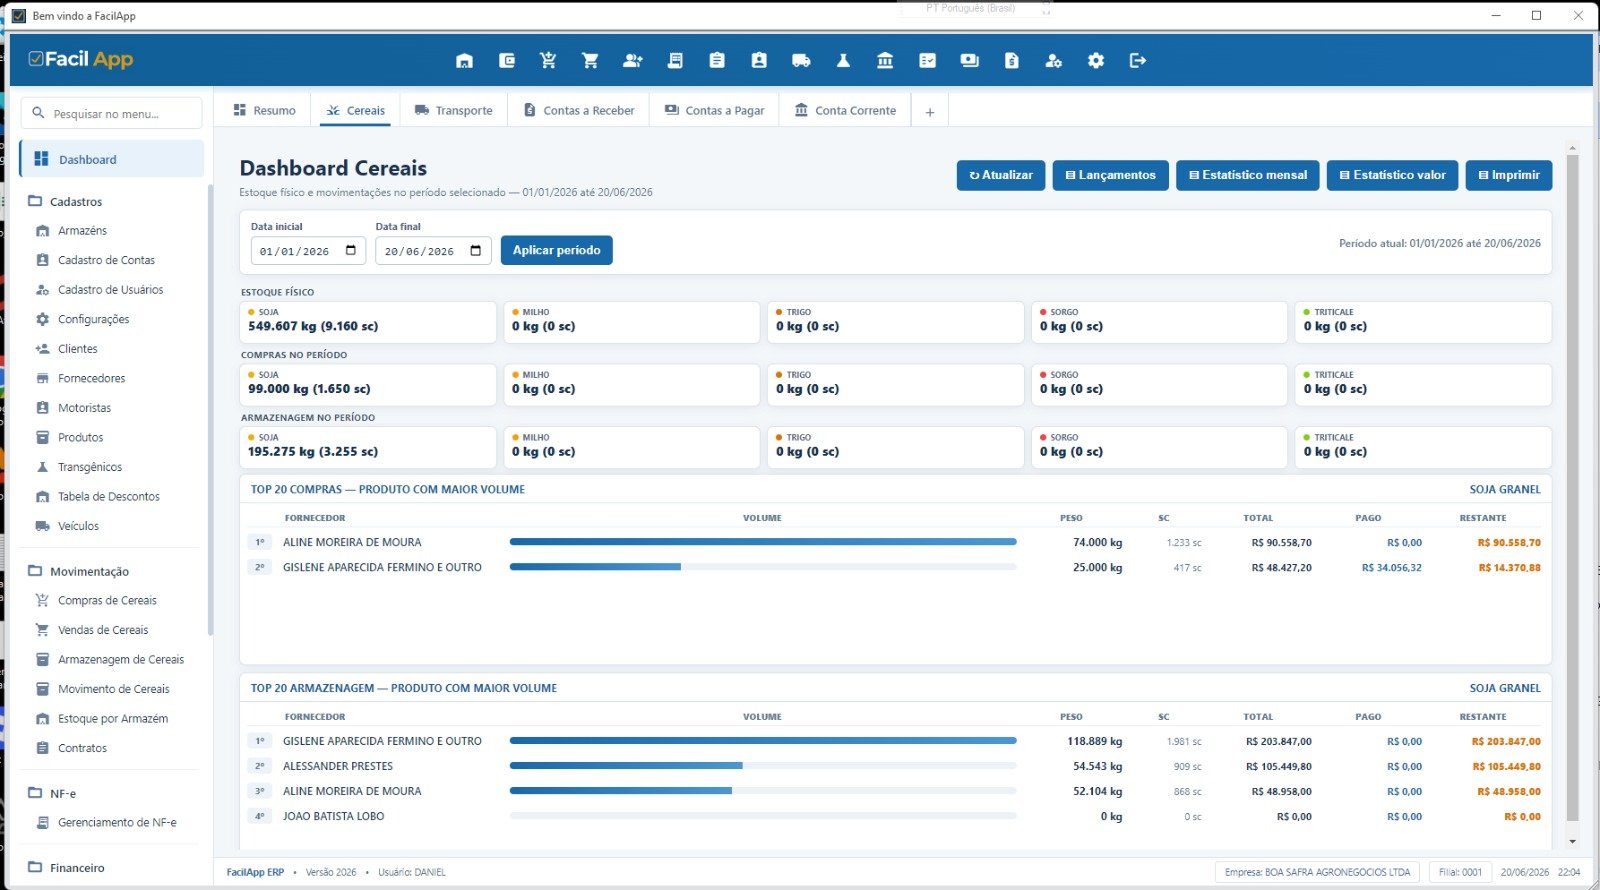Open the Transporte tab
The width and height of the screenshot is (1600, 890).
(454, 111)
